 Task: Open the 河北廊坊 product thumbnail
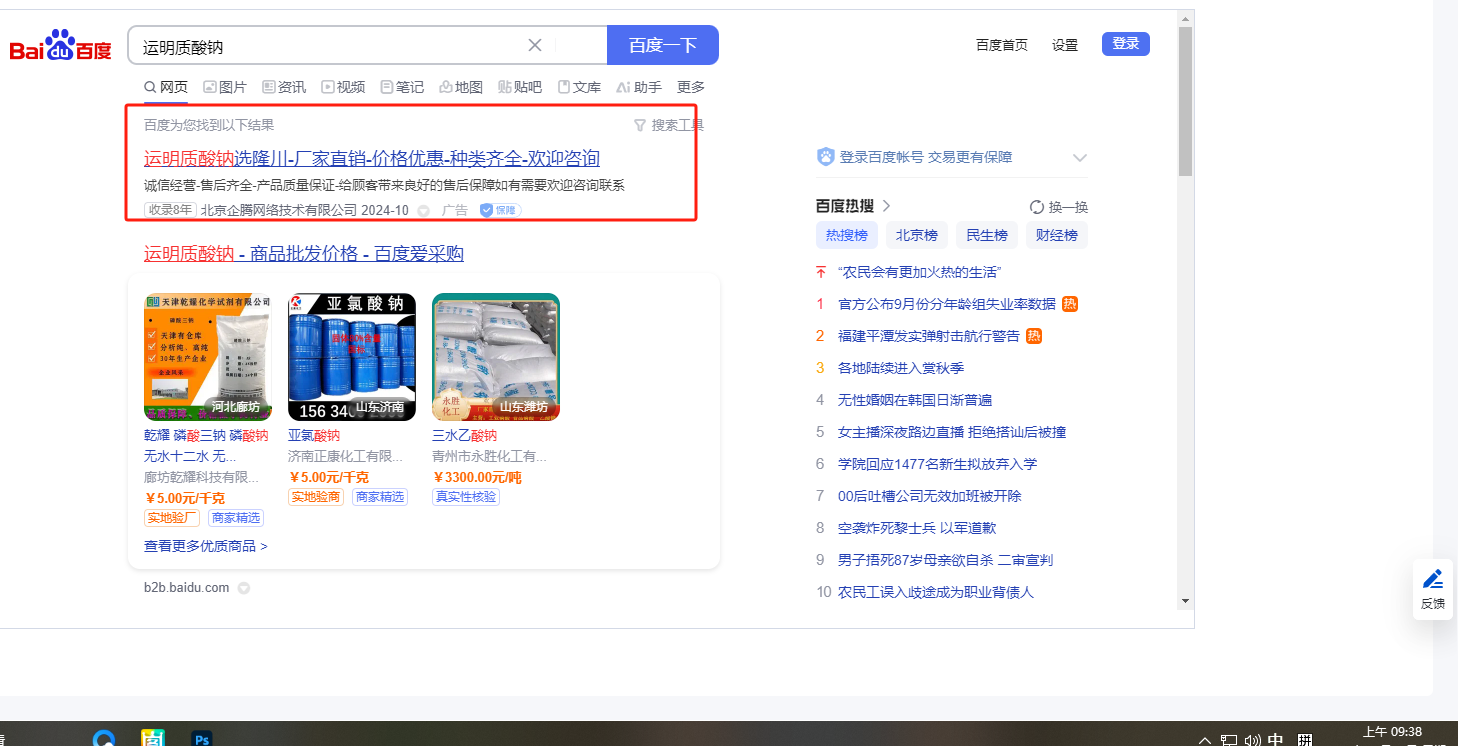(x=208, y=357)
